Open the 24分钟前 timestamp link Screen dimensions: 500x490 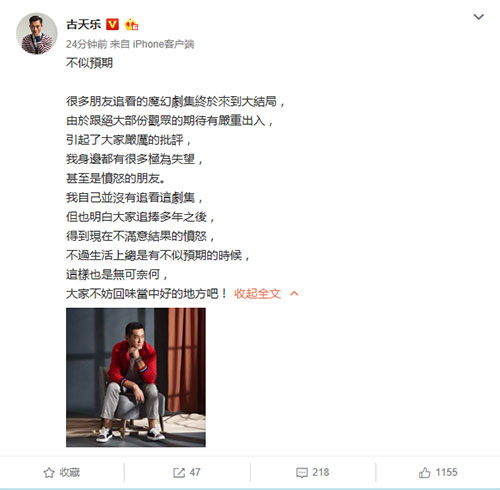[87, 44]
